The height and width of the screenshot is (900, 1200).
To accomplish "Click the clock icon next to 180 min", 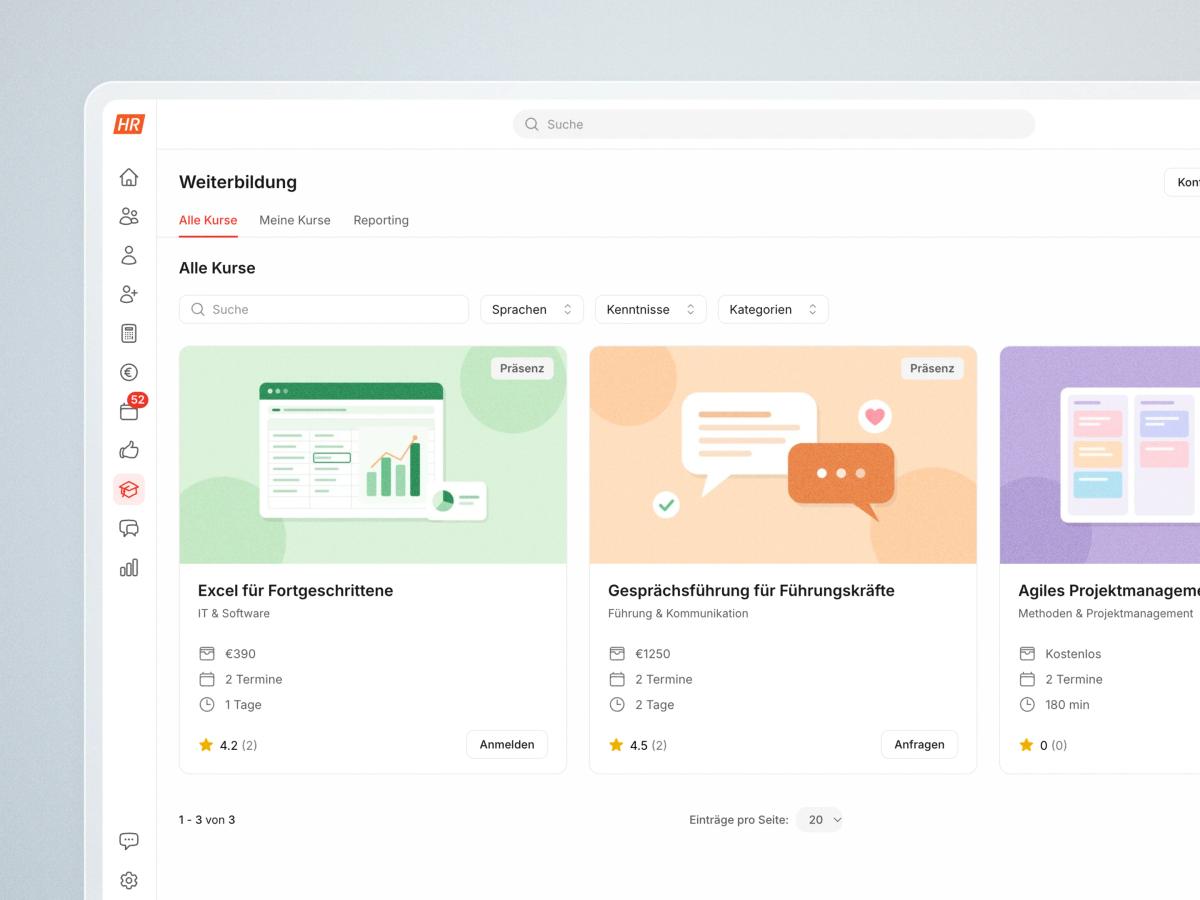I will tap(1027, 704).
